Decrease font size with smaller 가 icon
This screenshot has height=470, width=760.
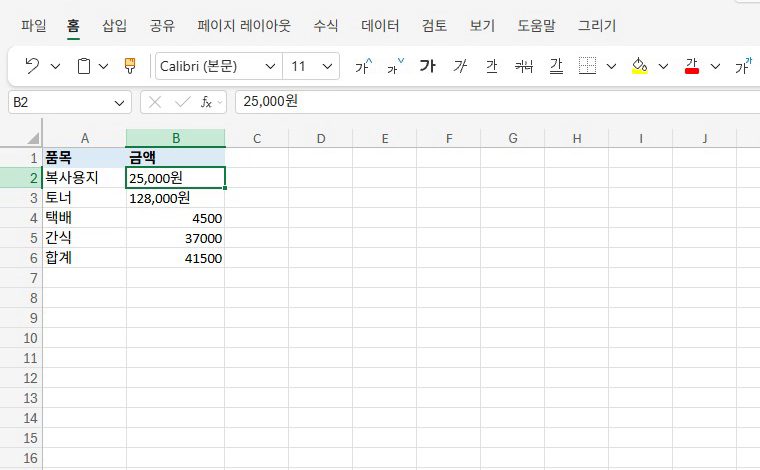(395, 66)
